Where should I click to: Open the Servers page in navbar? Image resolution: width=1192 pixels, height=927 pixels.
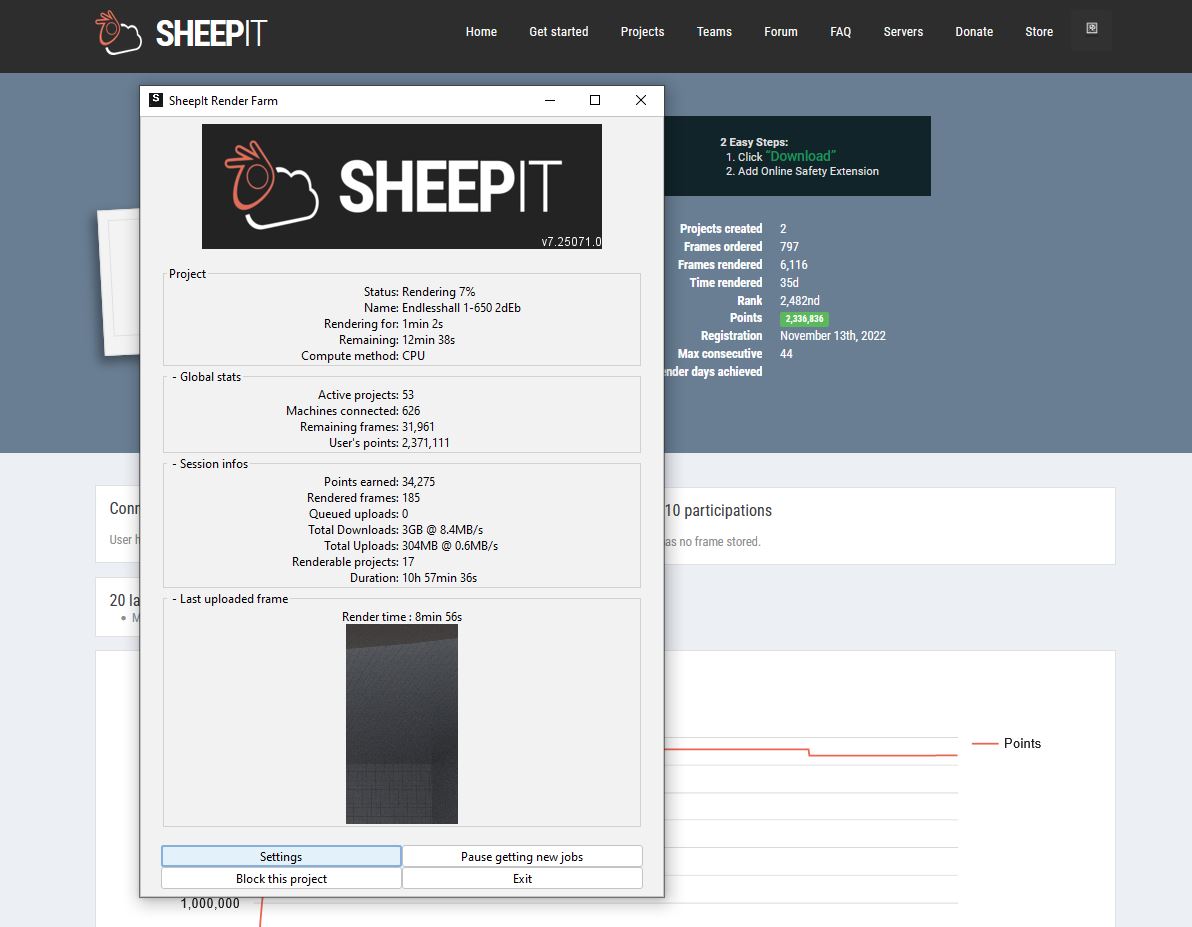(x=903, y=32)
